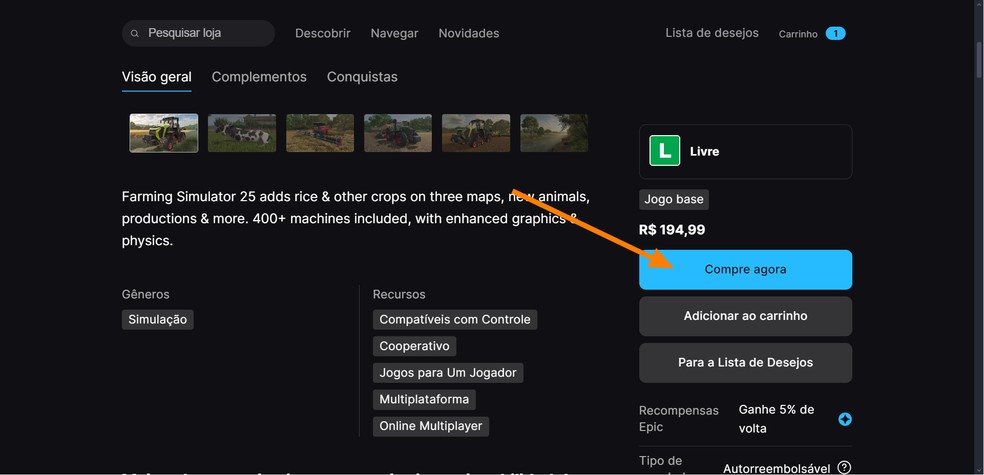Screen dimensions: 984x475
Task: Click the Gêneros heading
Action: pyautogui.click(x=146, y=294)
